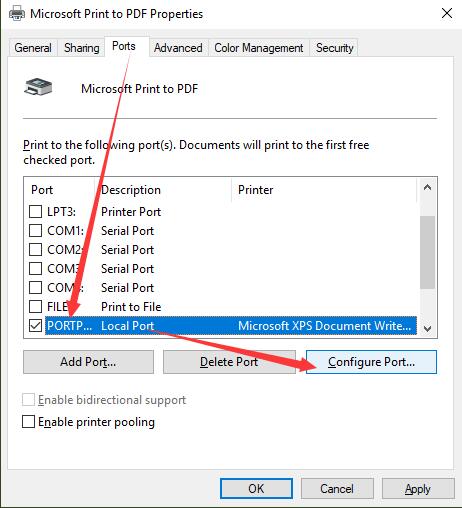Uncheck the PORTP... Local Port checkbox
Viewport: 462px width, 508px height.
point(35,325)
